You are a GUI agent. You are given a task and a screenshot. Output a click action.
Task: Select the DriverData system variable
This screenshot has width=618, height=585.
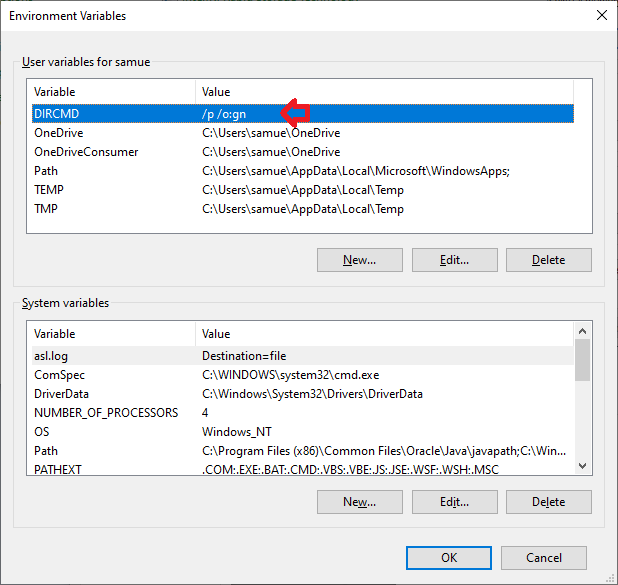(302, 393)
